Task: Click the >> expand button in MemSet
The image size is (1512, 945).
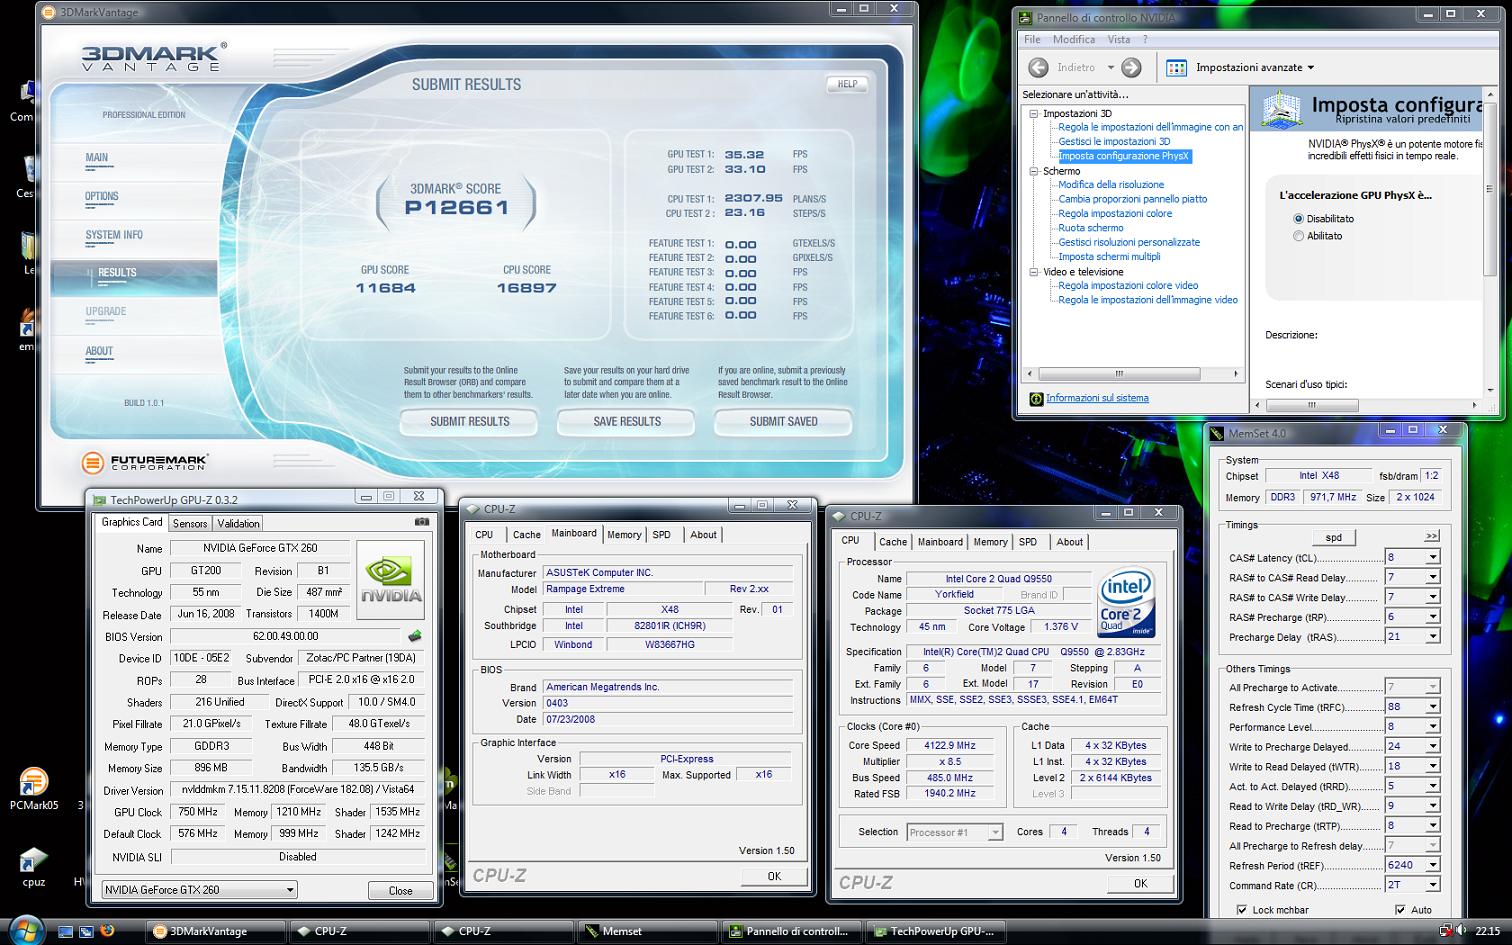Action: 1432,537
